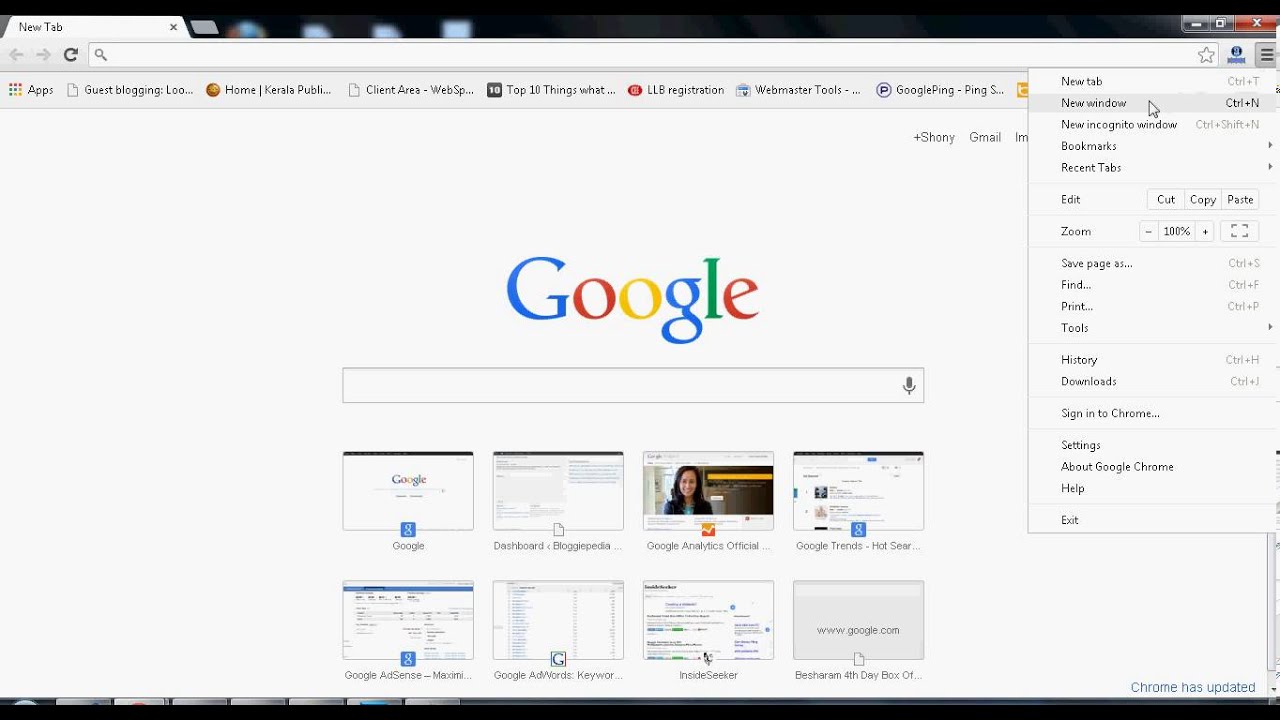Screen dimensions: 1280x720
Task: Click the Google logo
Action: click(632, 299)
